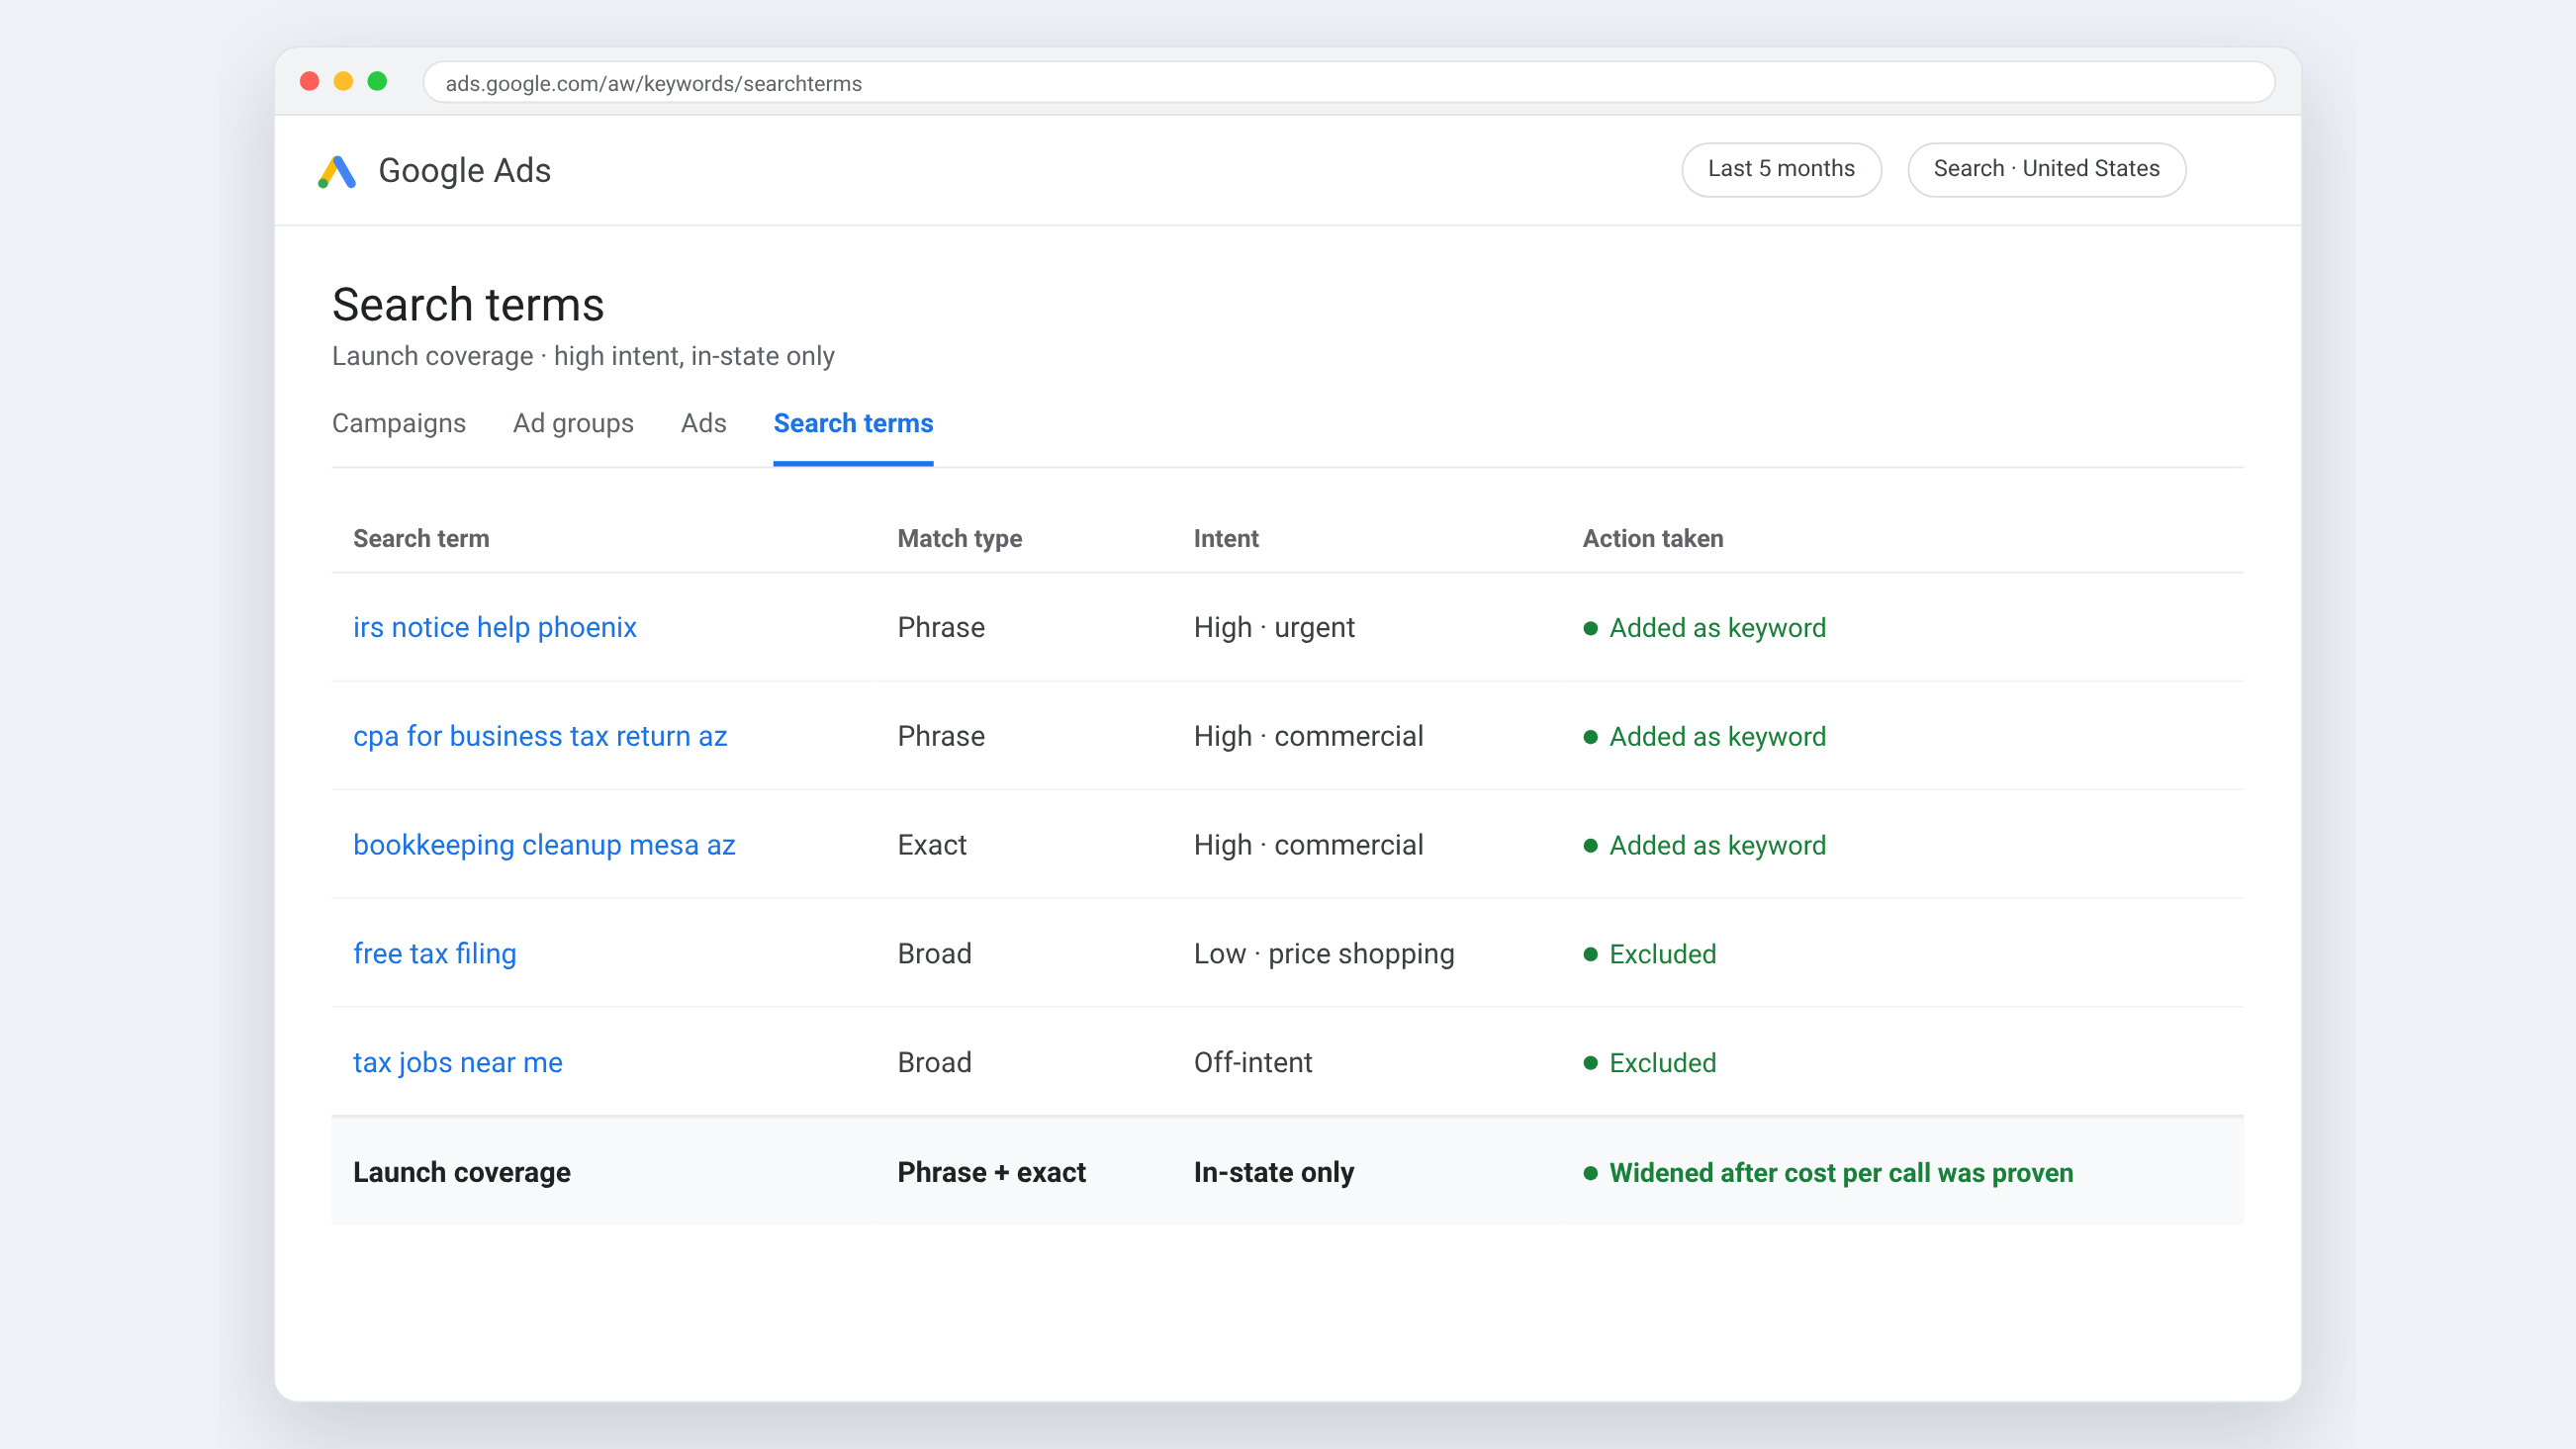Open bookkeeping cleanup mesa az search term
The width and height of the screenshot is (2576, 1449).
click(544, 845)
